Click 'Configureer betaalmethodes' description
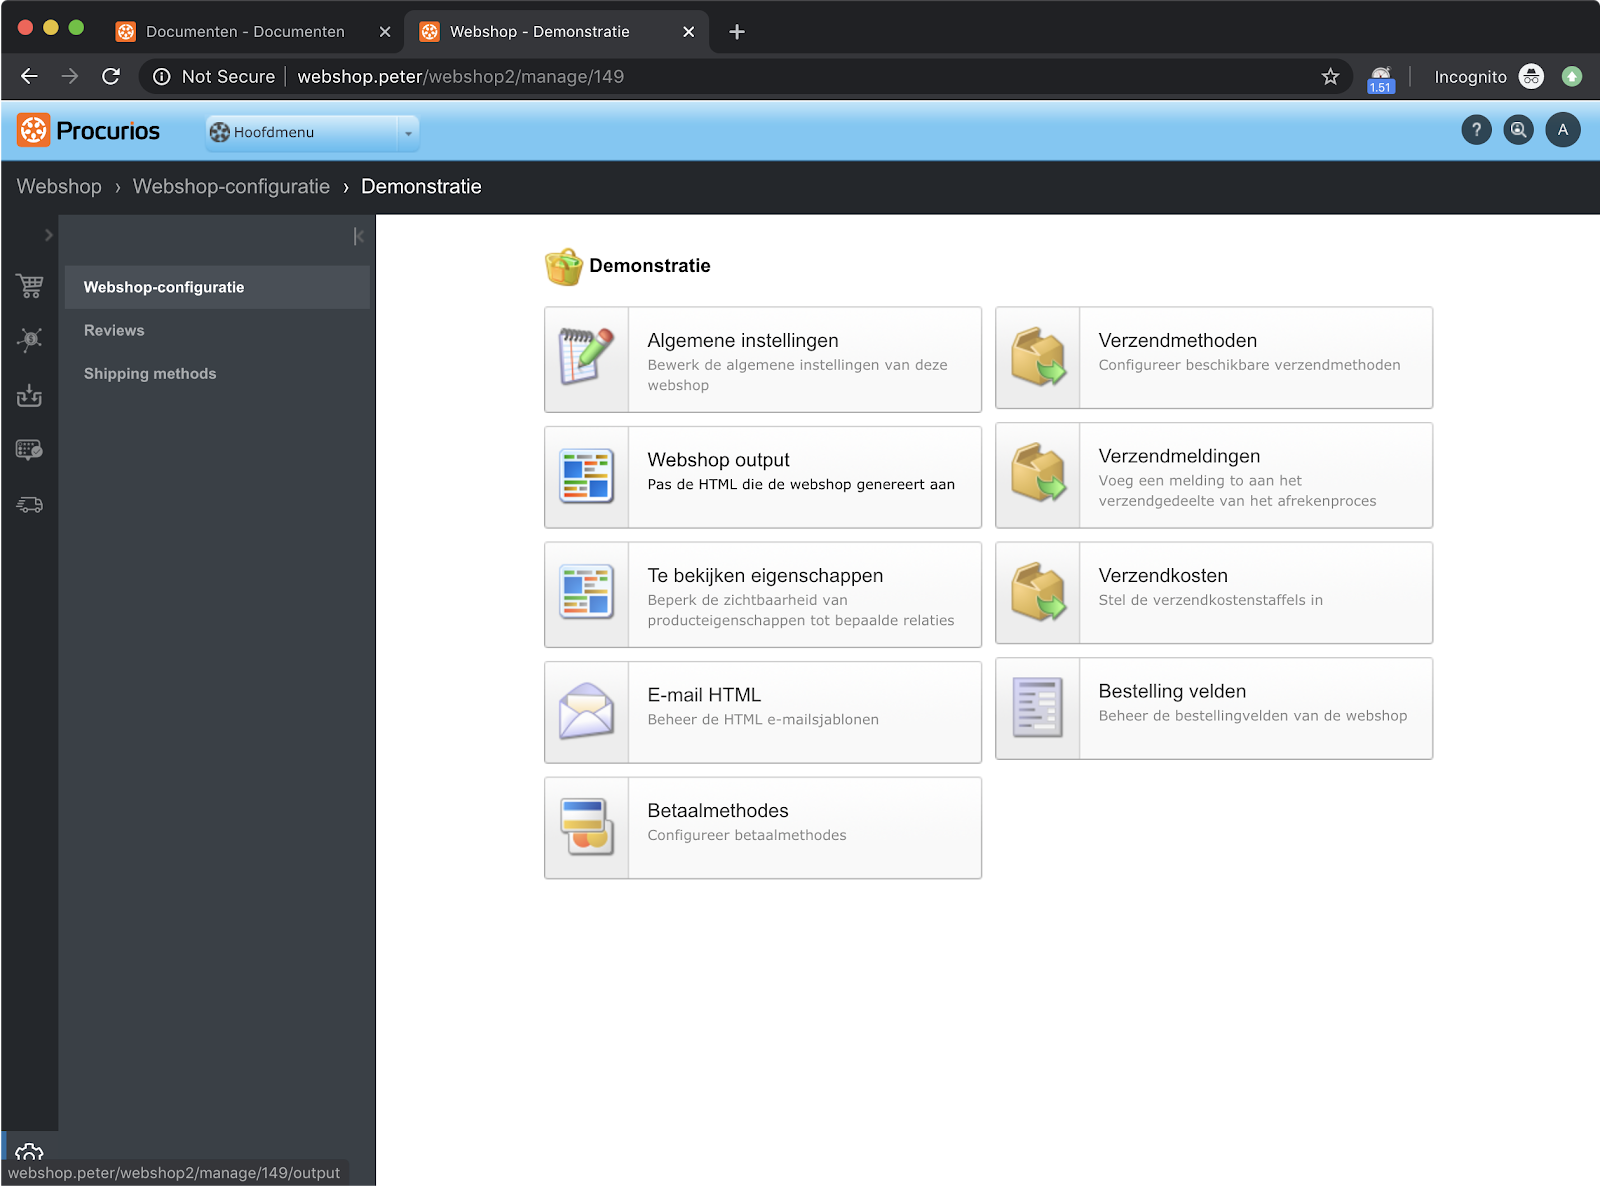Image resolution: width=1600 pixels, height=1187 pixels. click(747, 835)
